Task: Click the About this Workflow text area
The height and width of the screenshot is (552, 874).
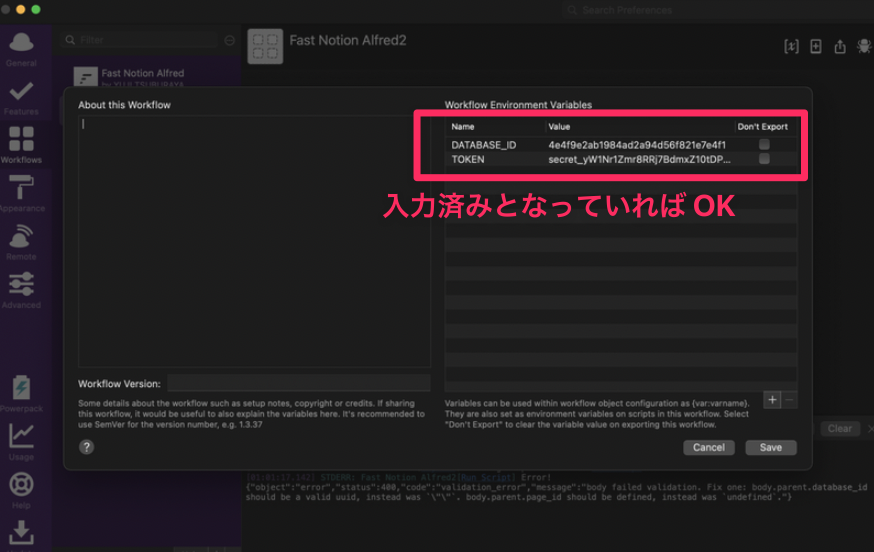Action: 255,241
